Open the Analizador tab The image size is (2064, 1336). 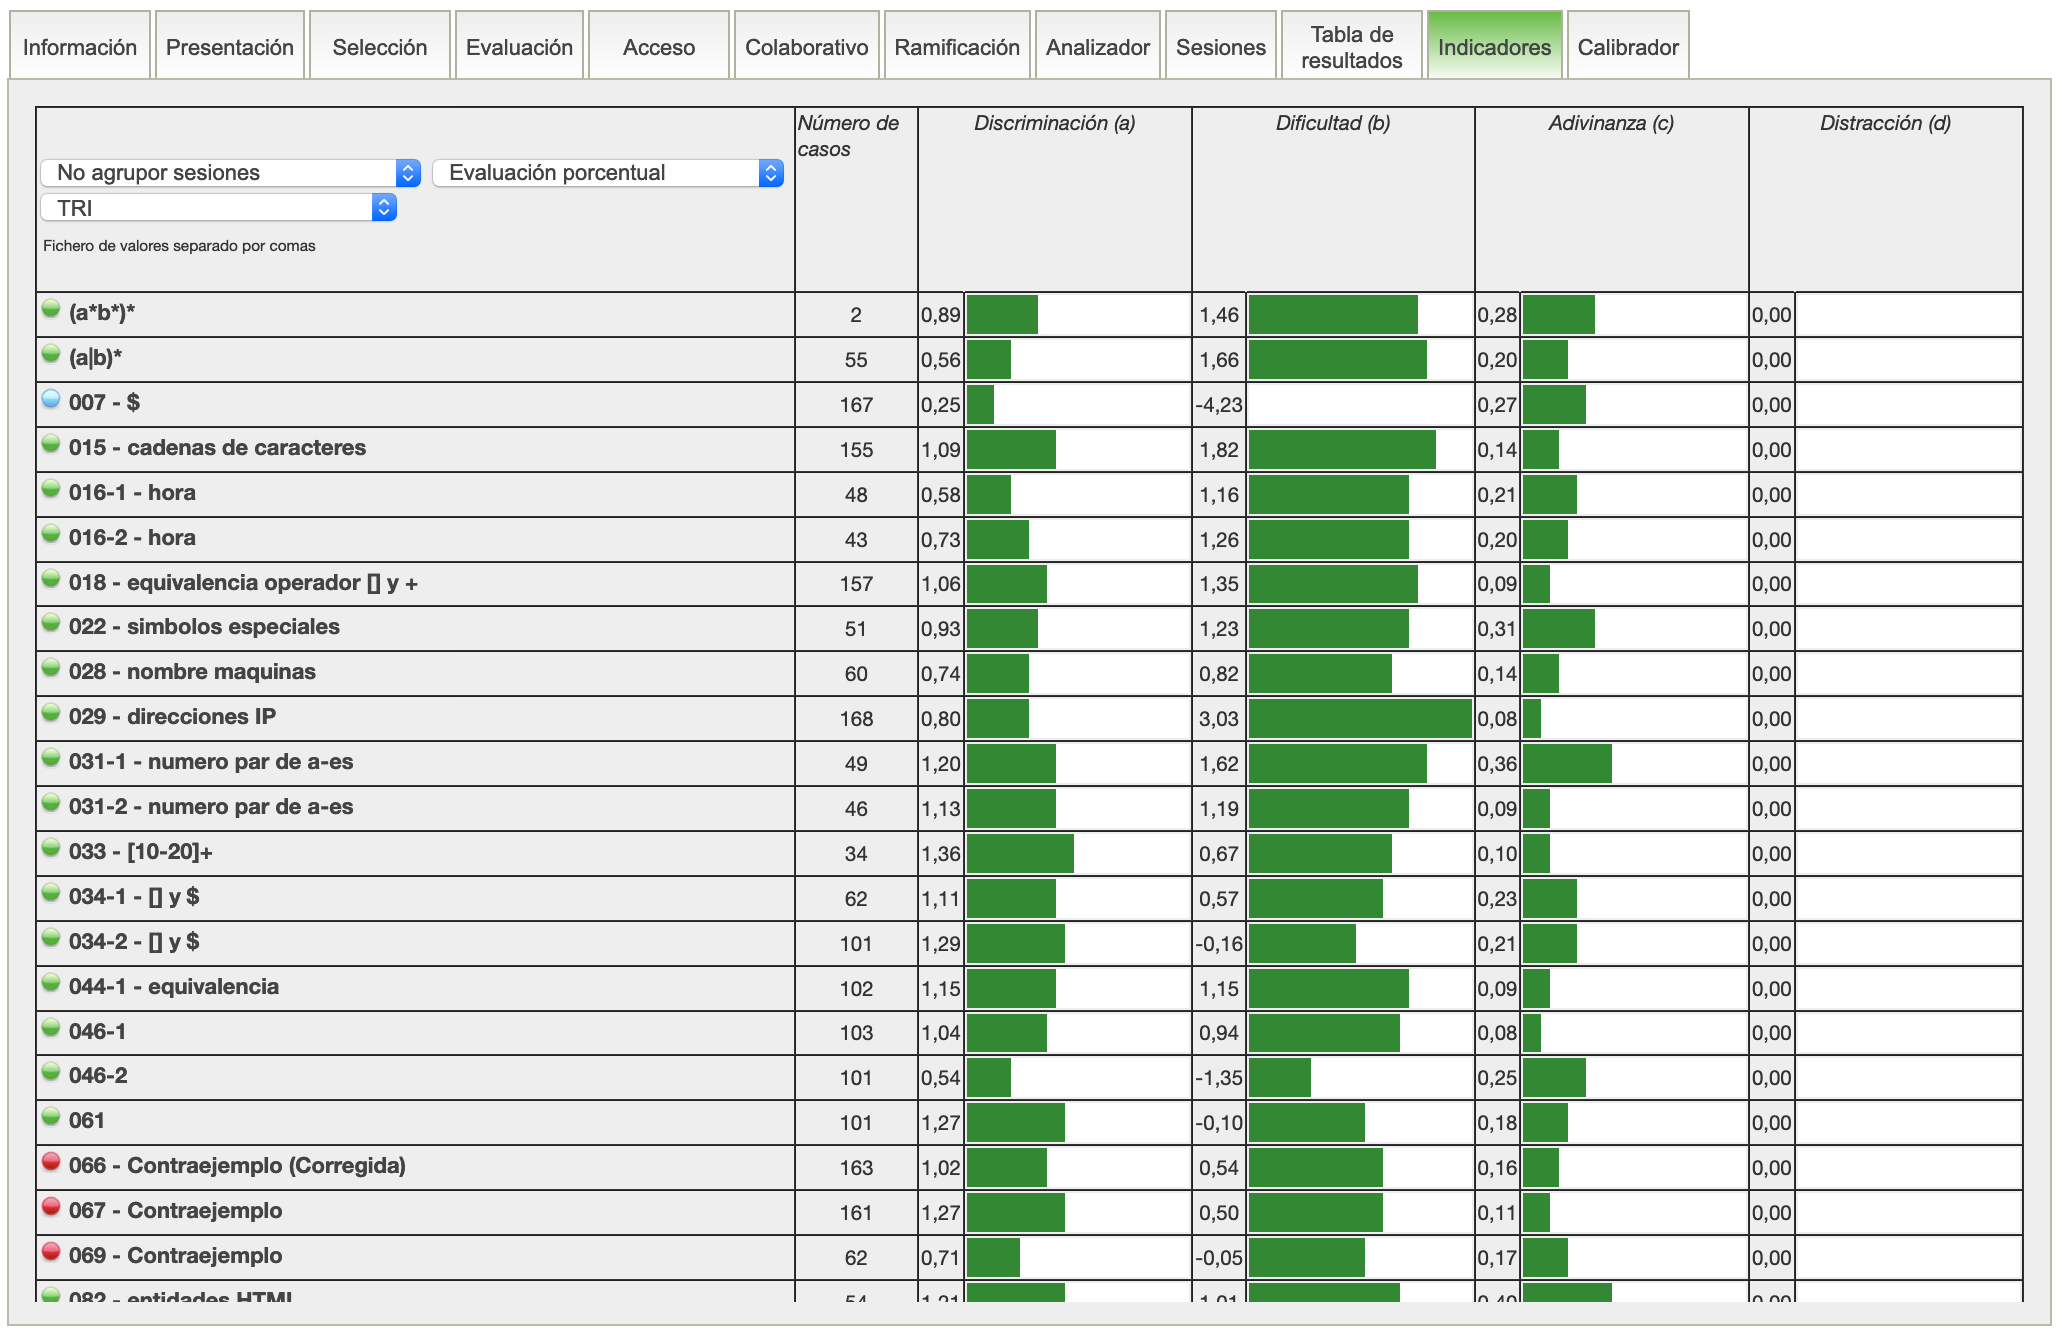tap(1097, 47)
